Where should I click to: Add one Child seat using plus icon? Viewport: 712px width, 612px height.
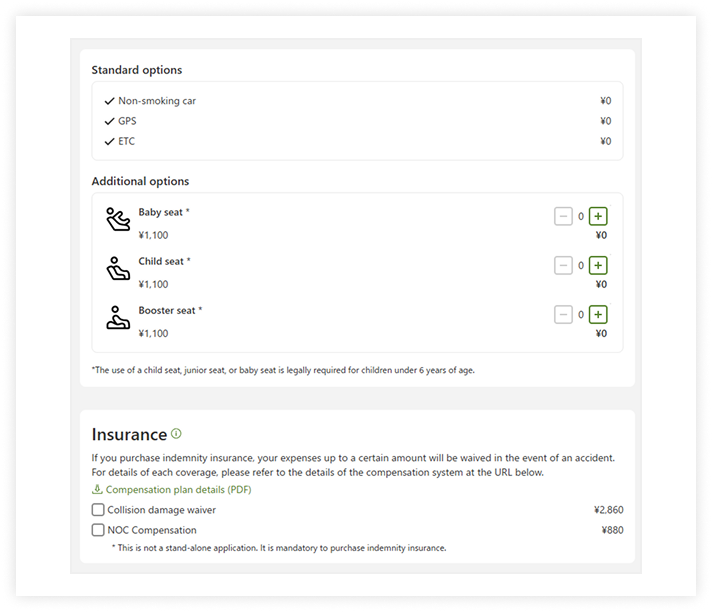(598, 266)
